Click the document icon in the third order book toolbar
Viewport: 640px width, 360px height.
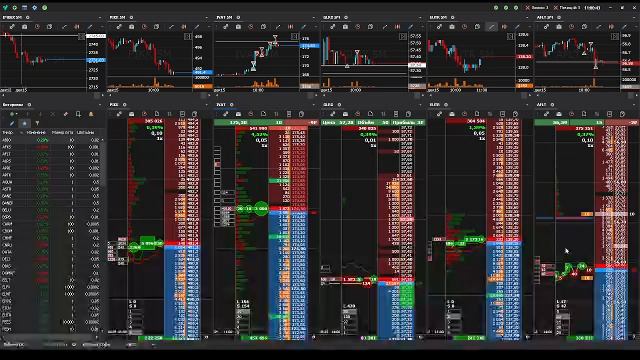point(264,114)
